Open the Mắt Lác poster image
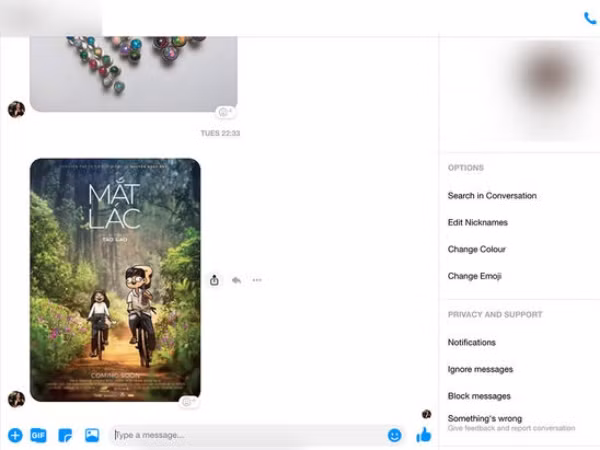Screen dimensions: 600x450 (115, 280)
